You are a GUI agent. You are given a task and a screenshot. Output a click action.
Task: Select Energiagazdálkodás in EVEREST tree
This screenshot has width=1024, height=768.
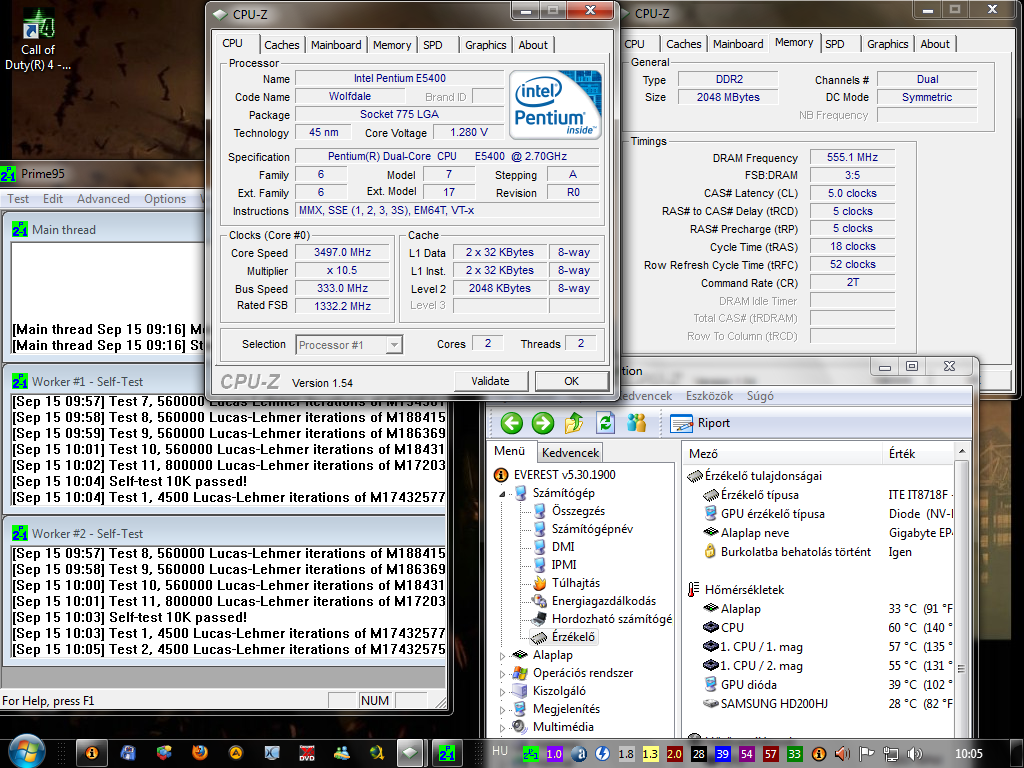point(604,601)
